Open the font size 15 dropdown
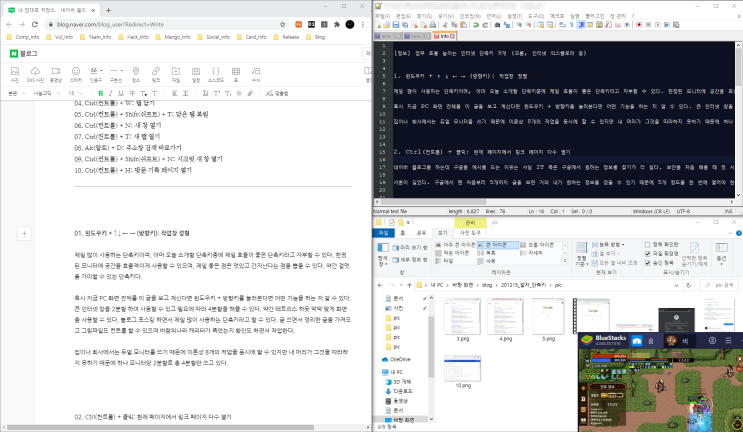743x432 pixels. pyautogui.click(x=75, y=93)
